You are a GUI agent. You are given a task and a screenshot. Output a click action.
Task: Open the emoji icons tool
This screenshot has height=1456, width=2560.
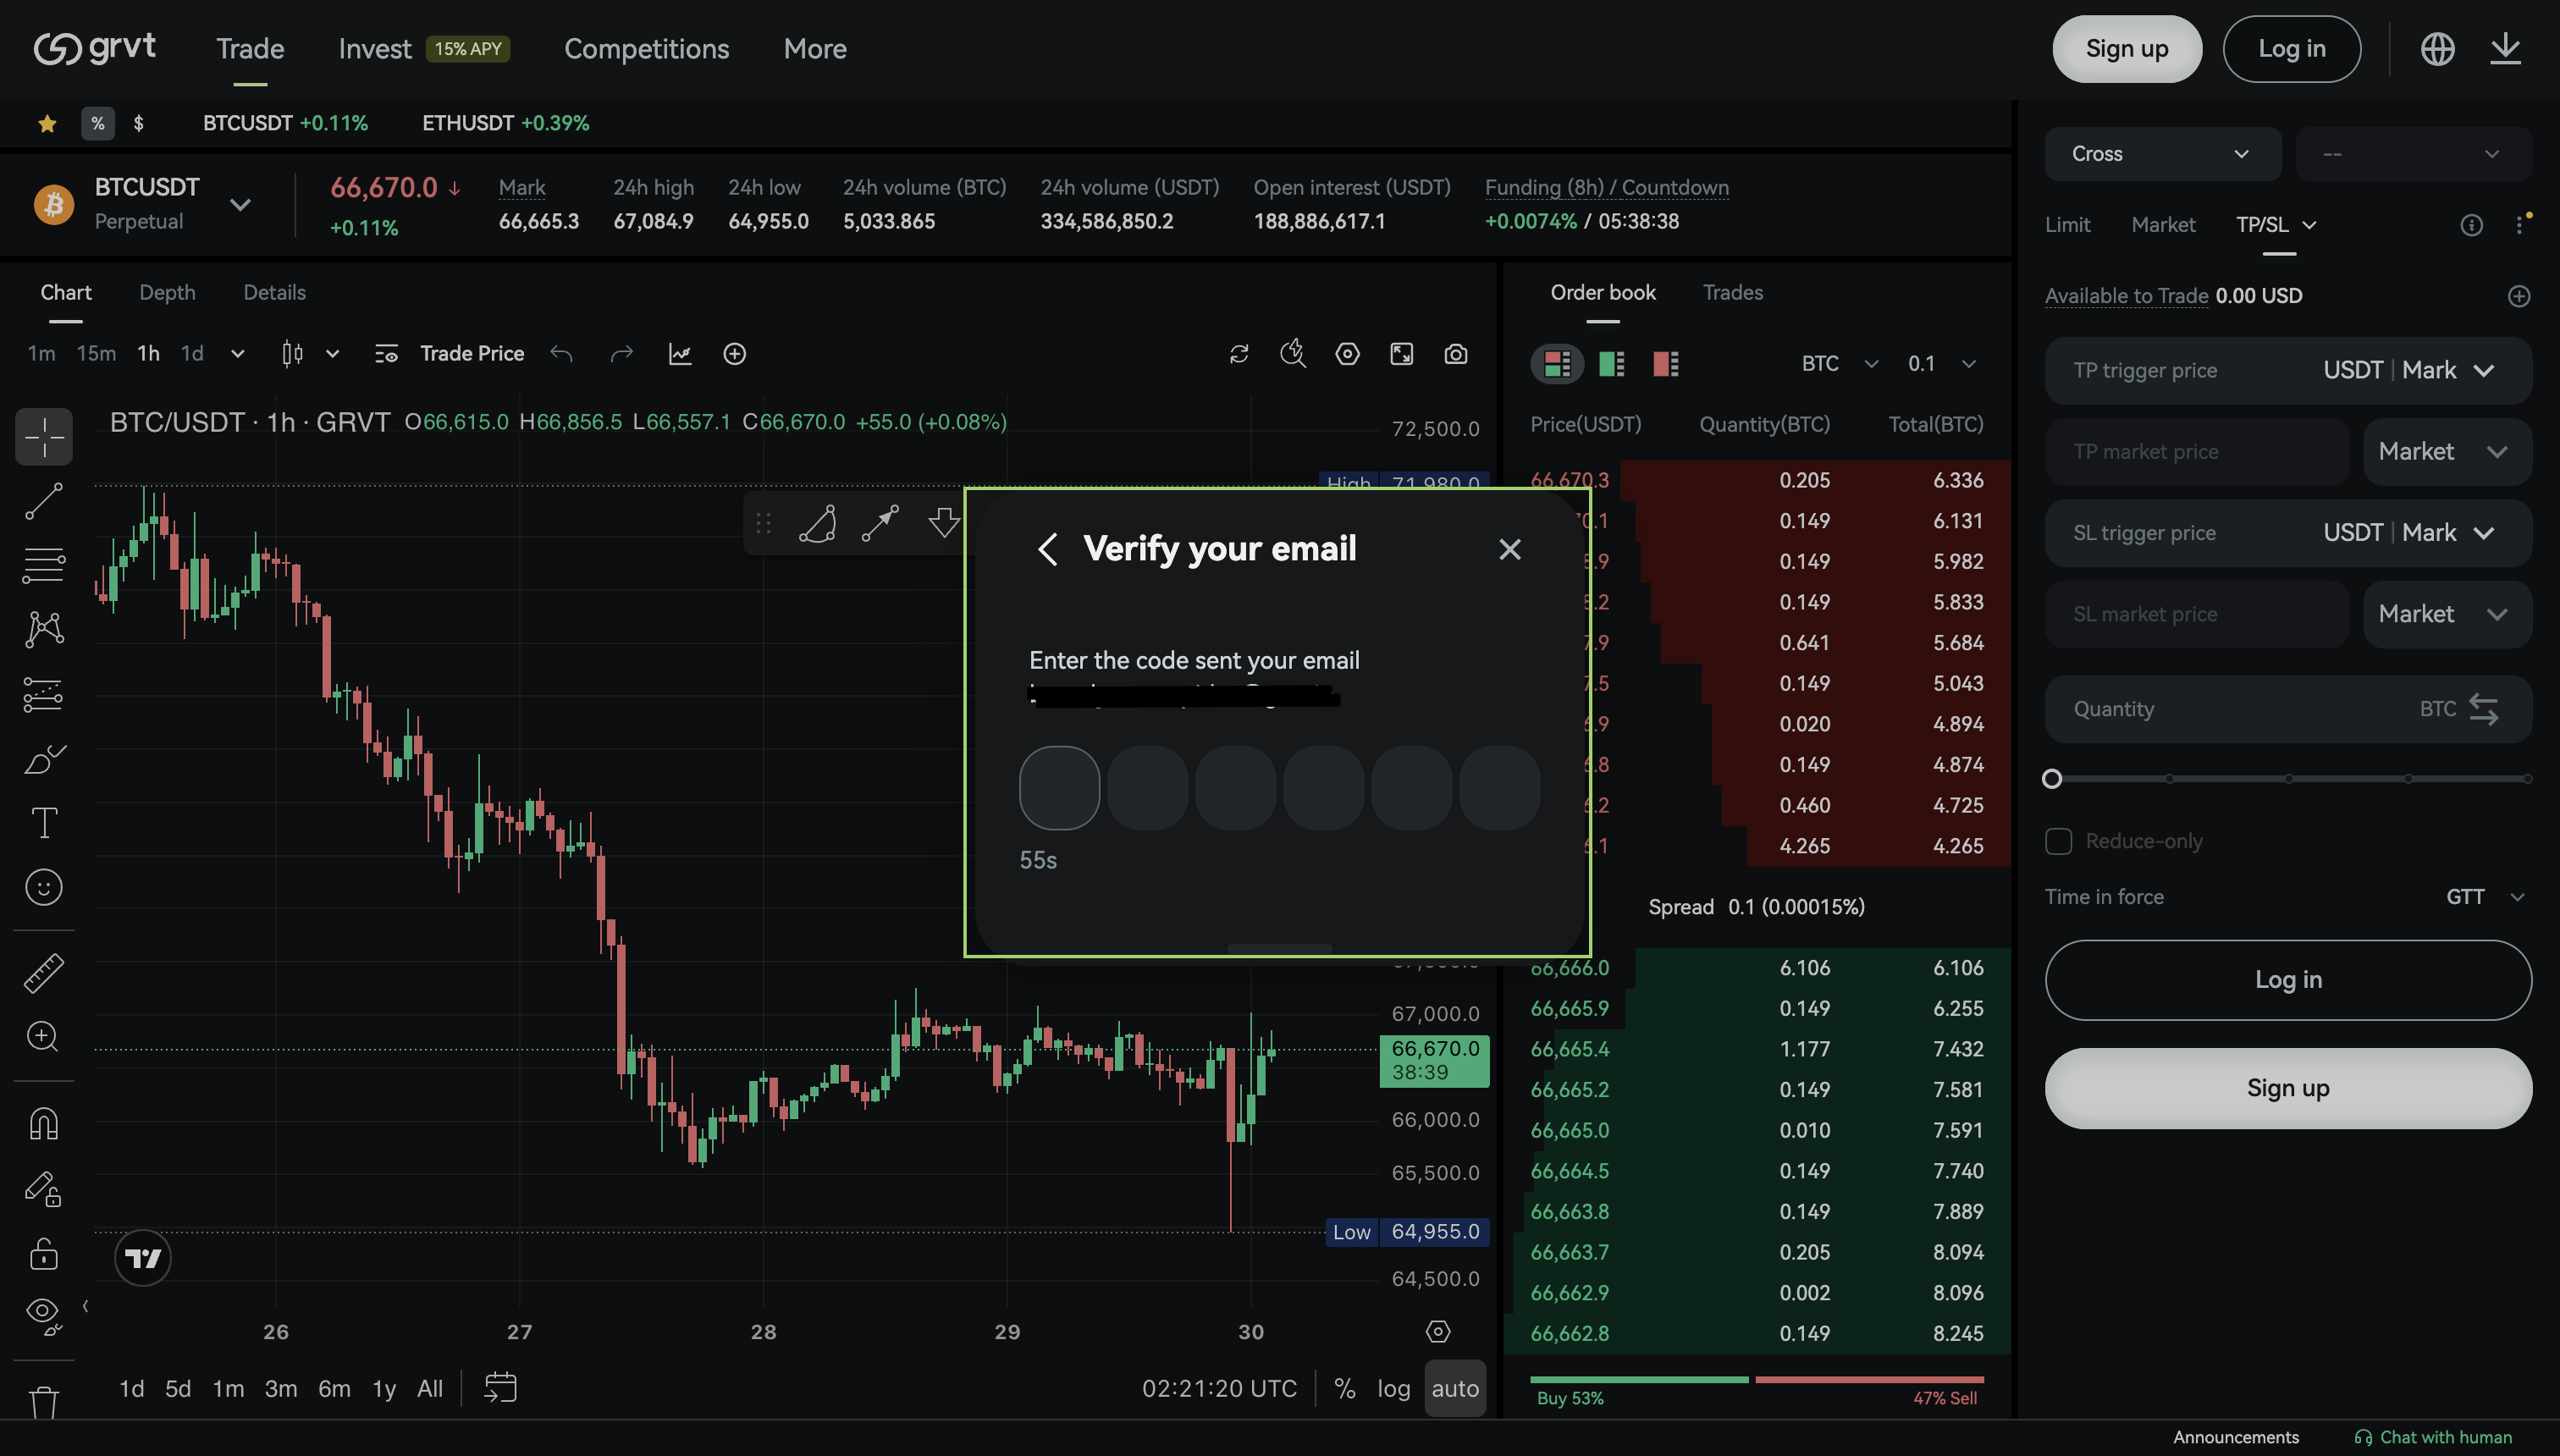click(44, 887)
